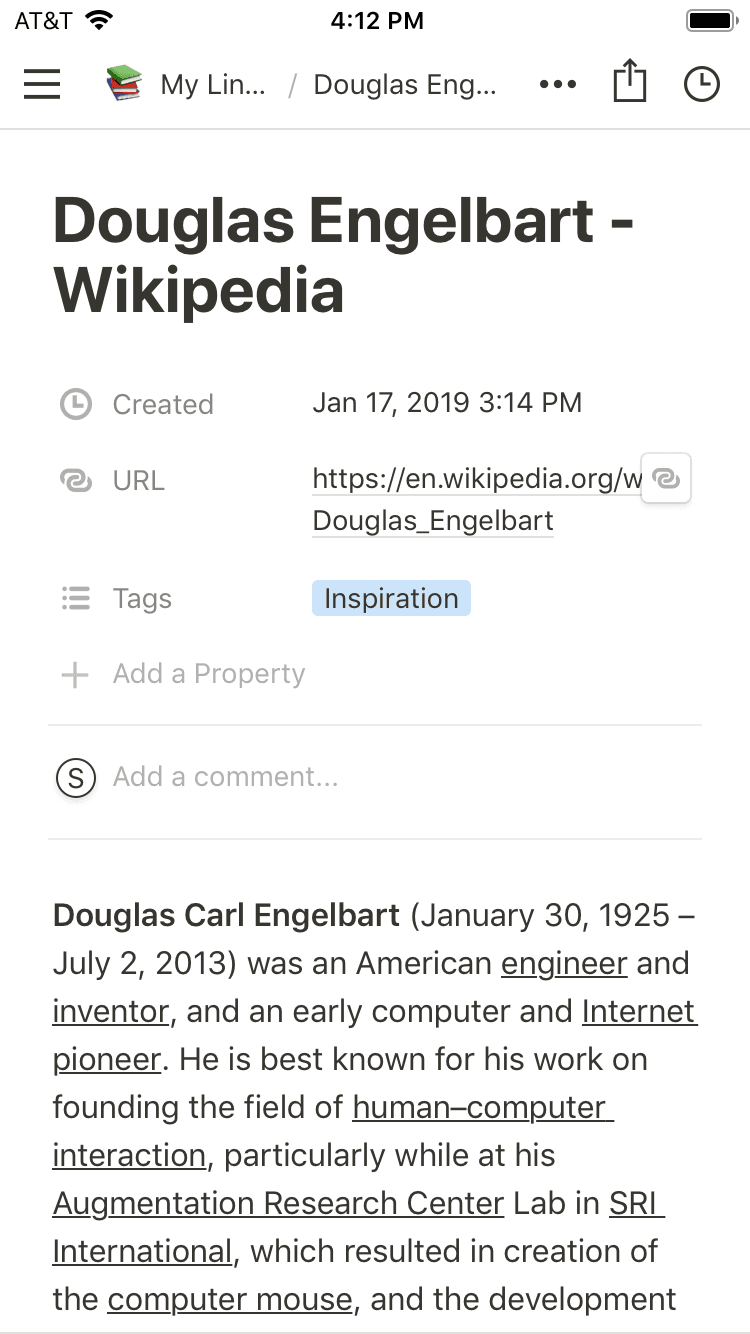Select the Douglas Eng... breadcrumb item

[404, 84]
